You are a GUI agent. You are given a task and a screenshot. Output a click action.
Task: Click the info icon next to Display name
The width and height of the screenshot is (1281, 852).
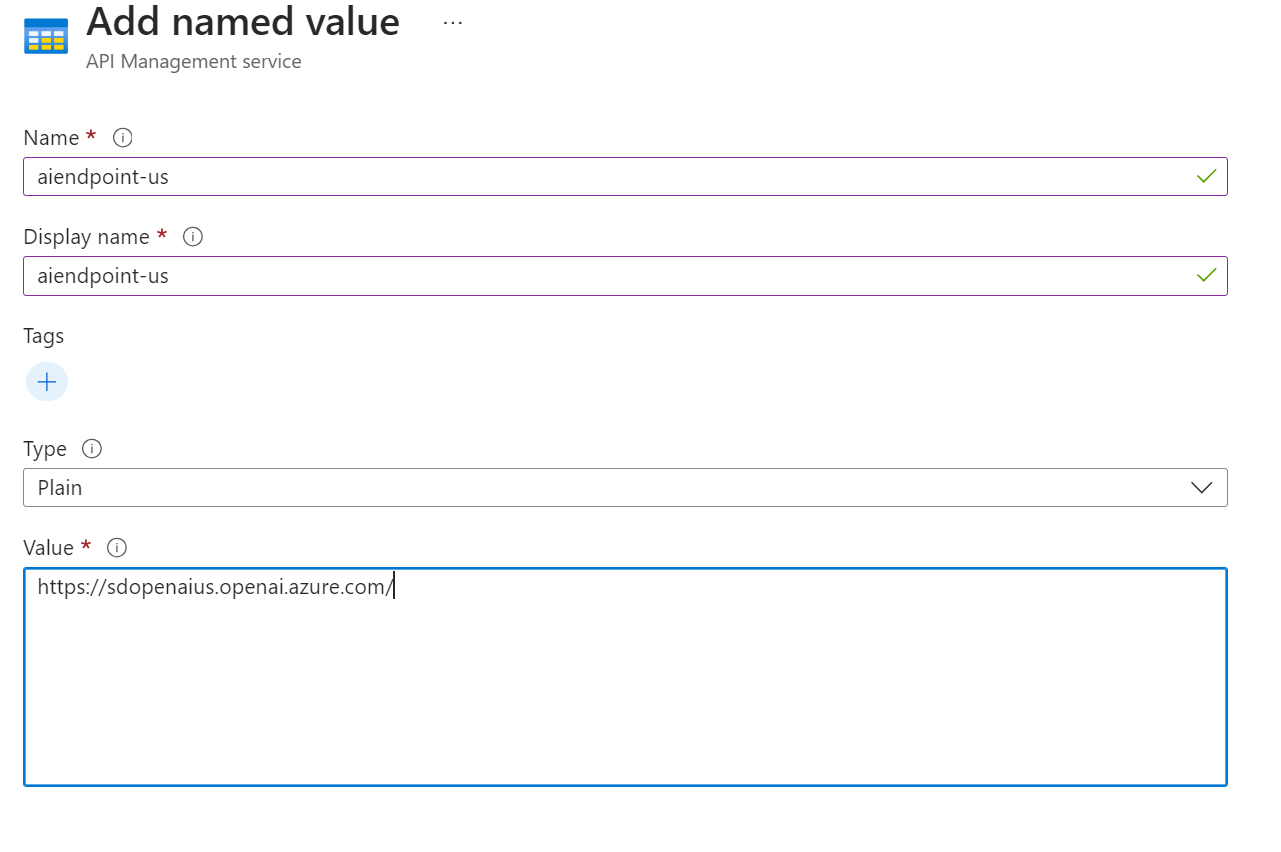coord(193,237)
